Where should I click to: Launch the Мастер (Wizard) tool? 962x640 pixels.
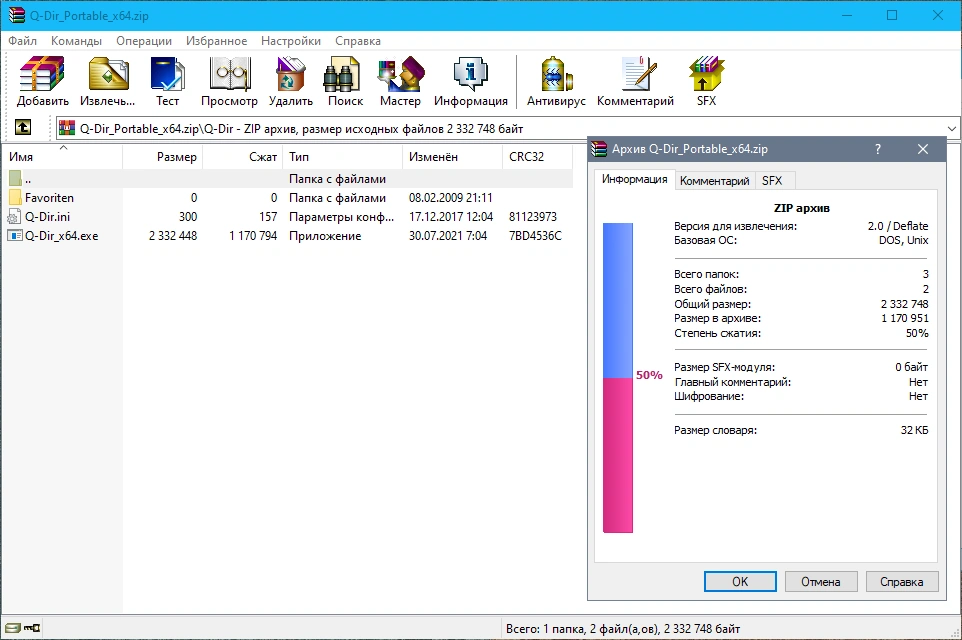pos(400,82)
